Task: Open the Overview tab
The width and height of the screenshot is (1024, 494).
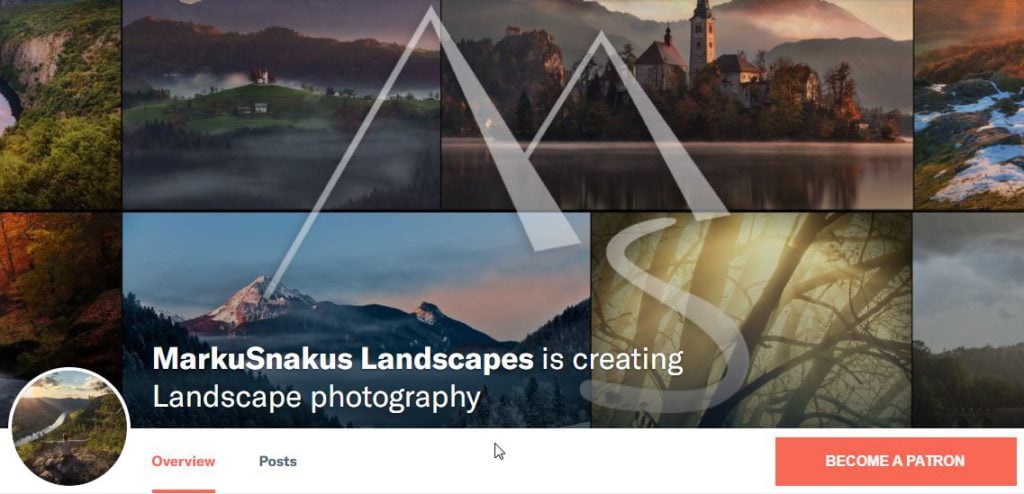Action: (183, 461)
